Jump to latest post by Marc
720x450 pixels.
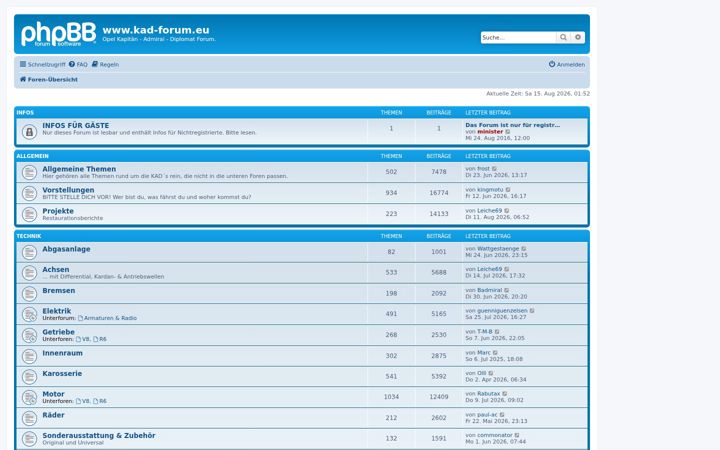coord(495,353)
